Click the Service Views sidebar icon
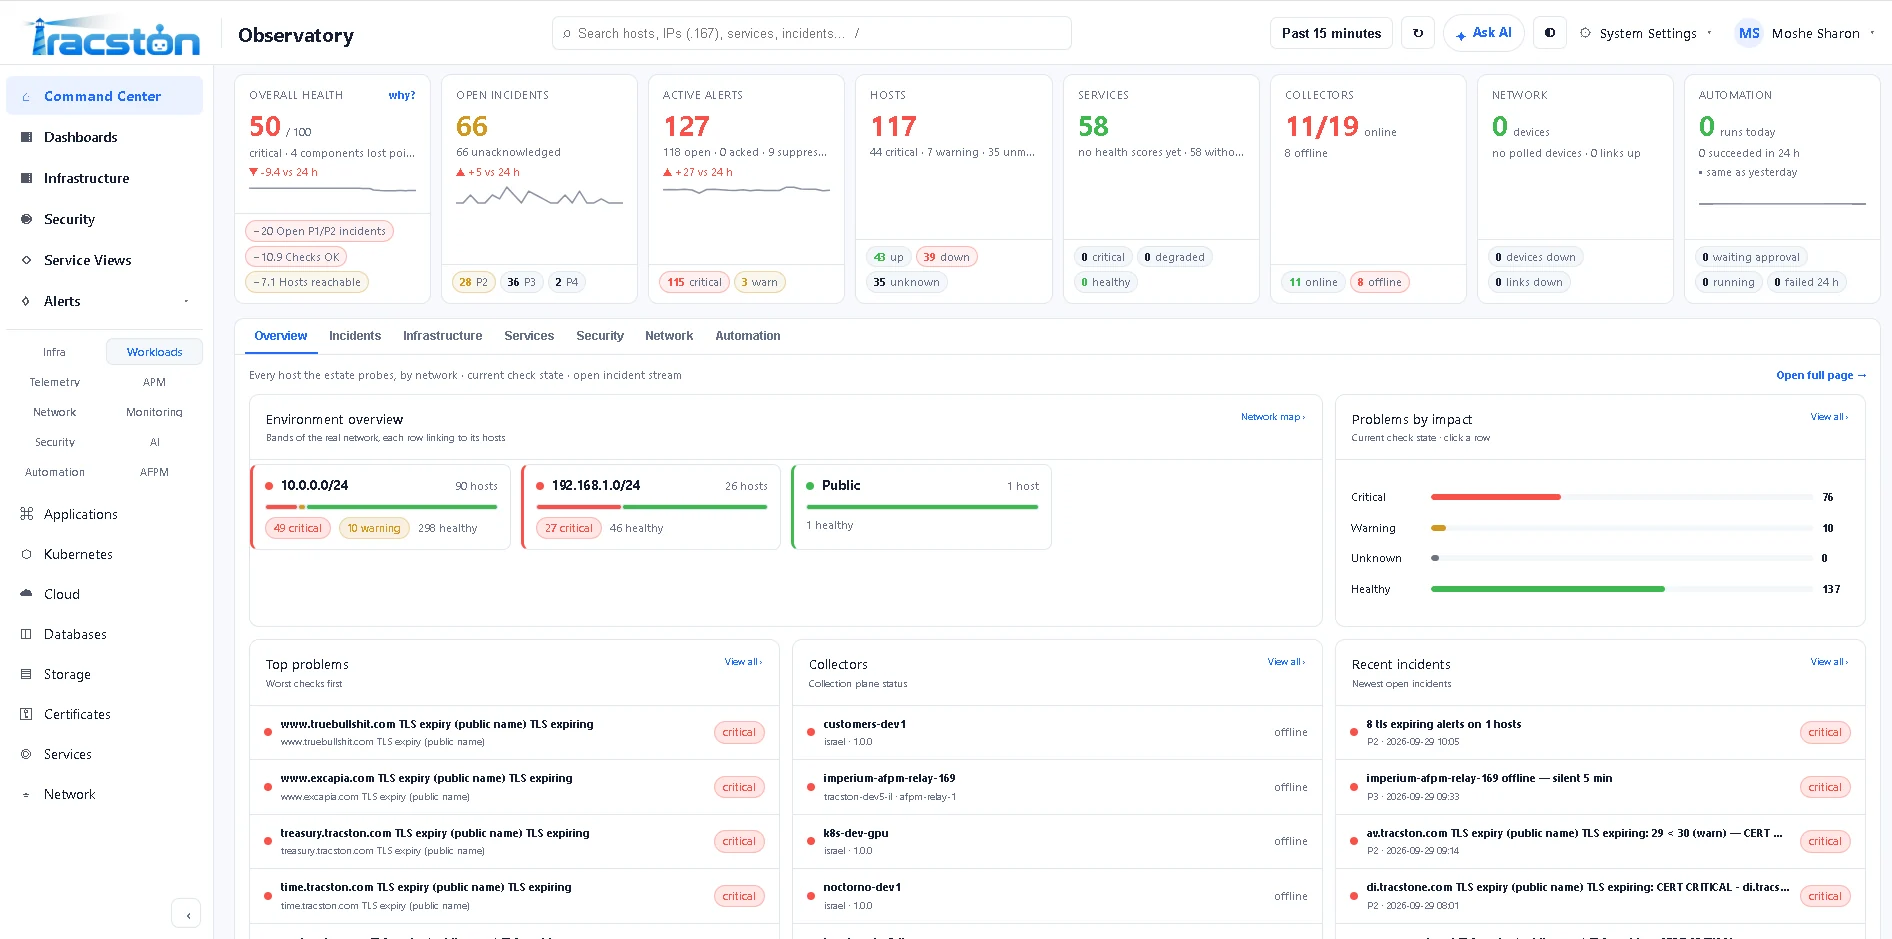This screenshot has height=939, width=1892. [x=26, y=260]
